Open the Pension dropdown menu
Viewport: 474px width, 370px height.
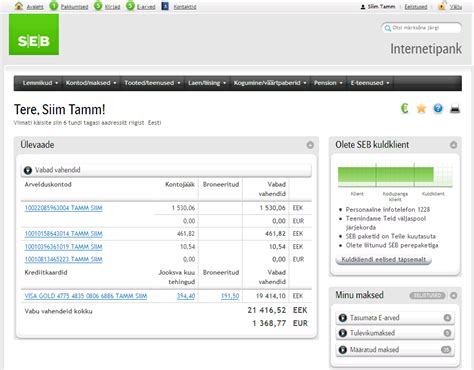pos(328,83)
